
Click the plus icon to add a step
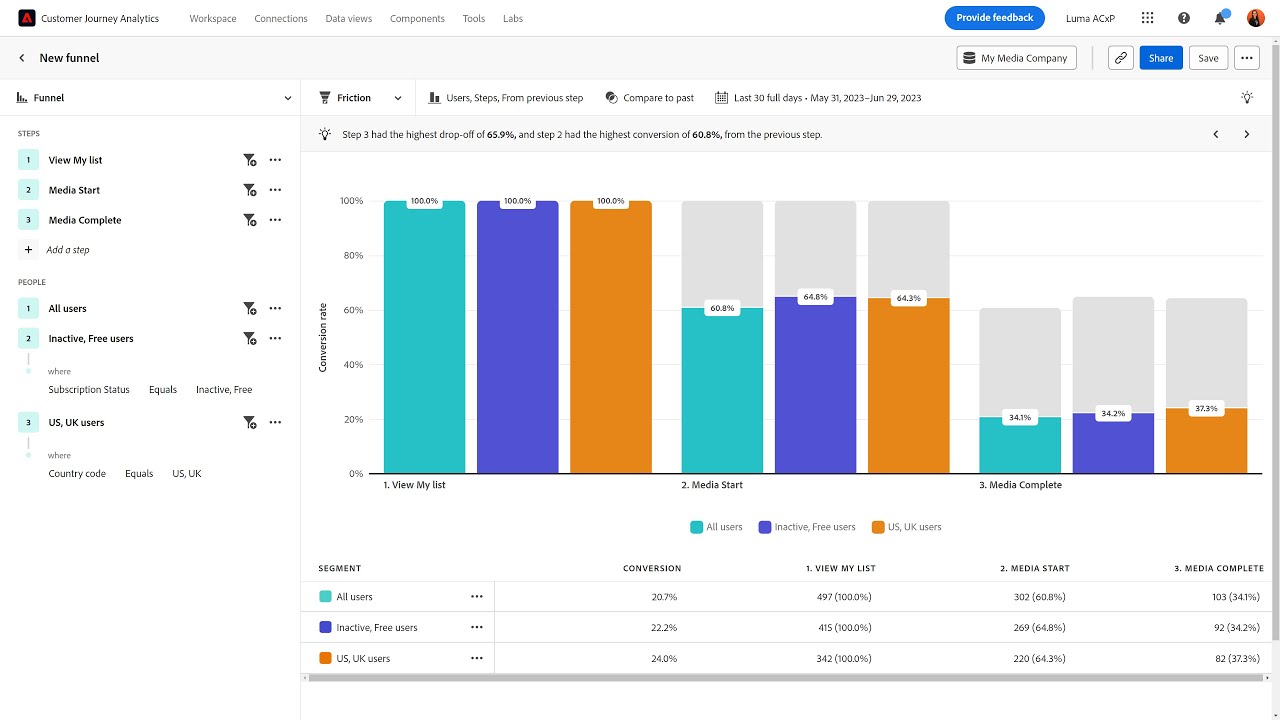28,250
